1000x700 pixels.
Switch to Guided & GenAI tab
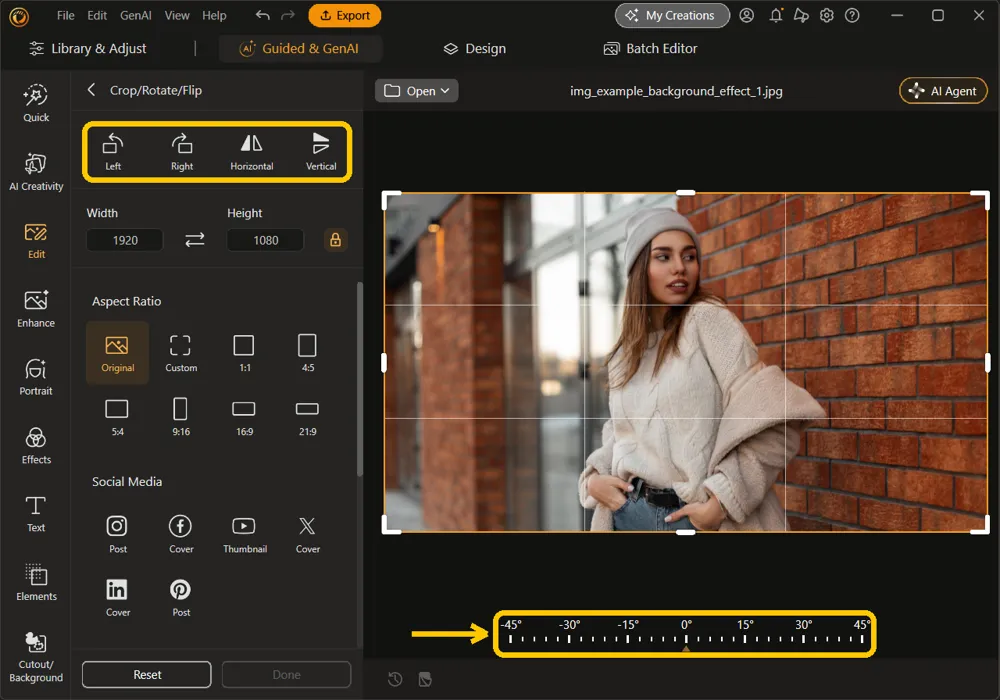(x=300, y=48)
